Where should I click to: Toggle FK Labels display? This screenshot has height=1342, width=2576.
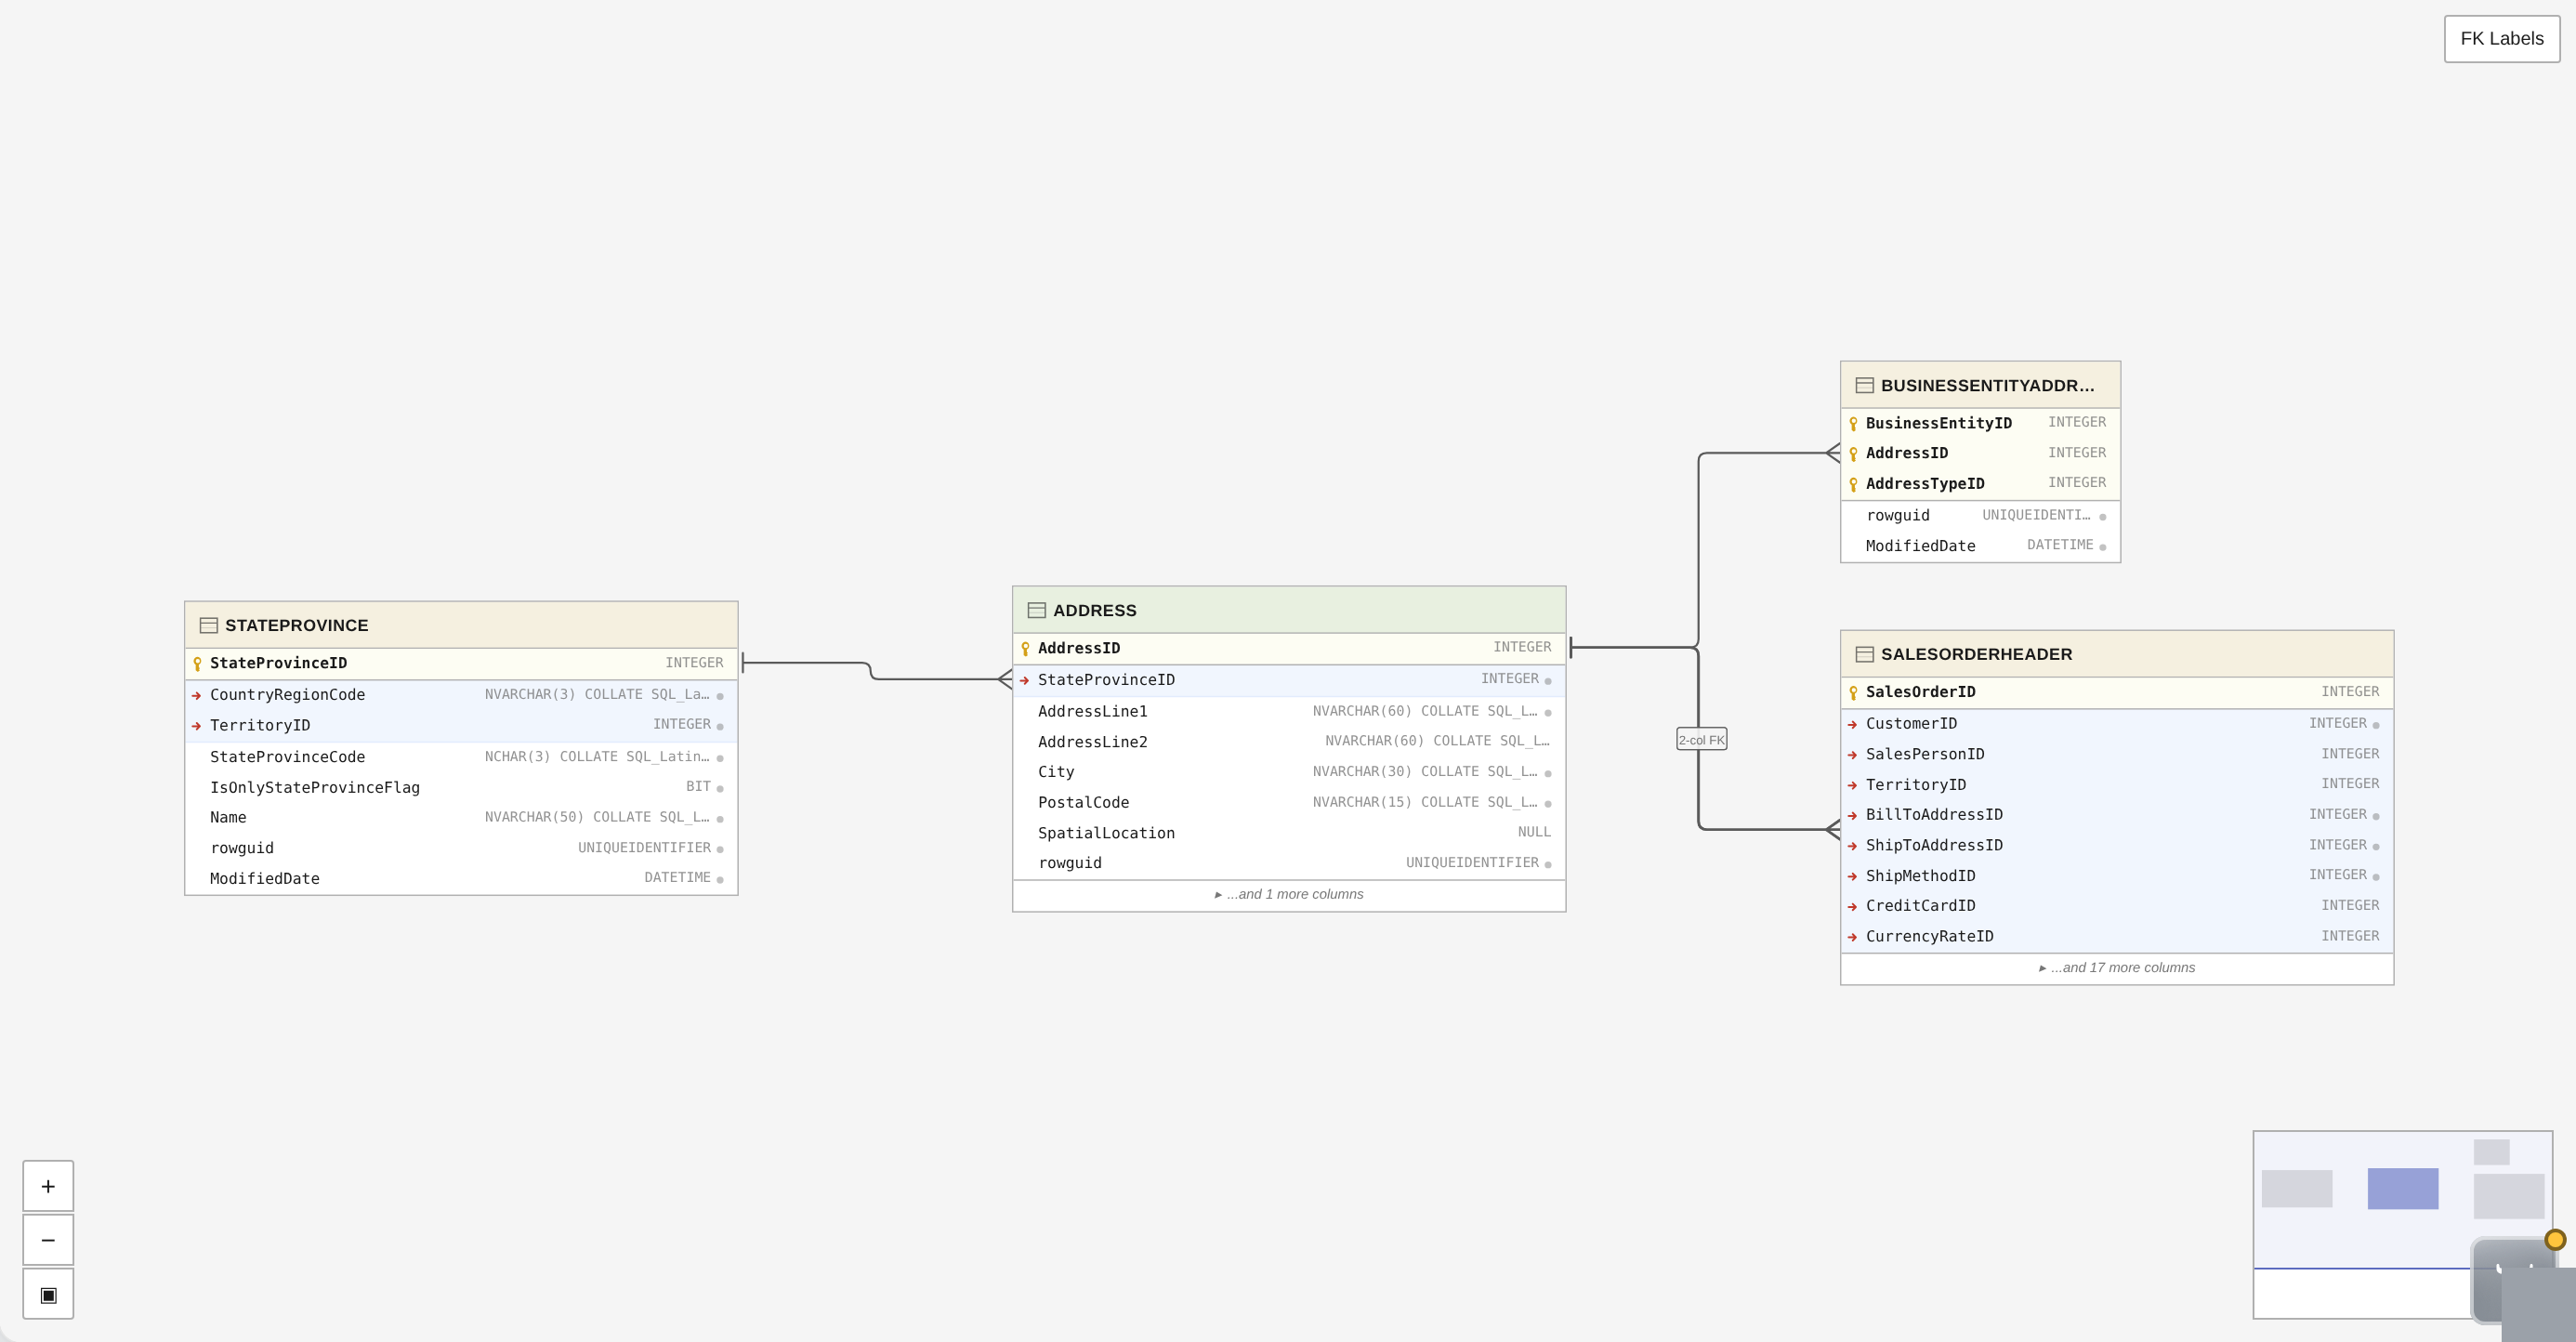click(x=2501, y=38)
